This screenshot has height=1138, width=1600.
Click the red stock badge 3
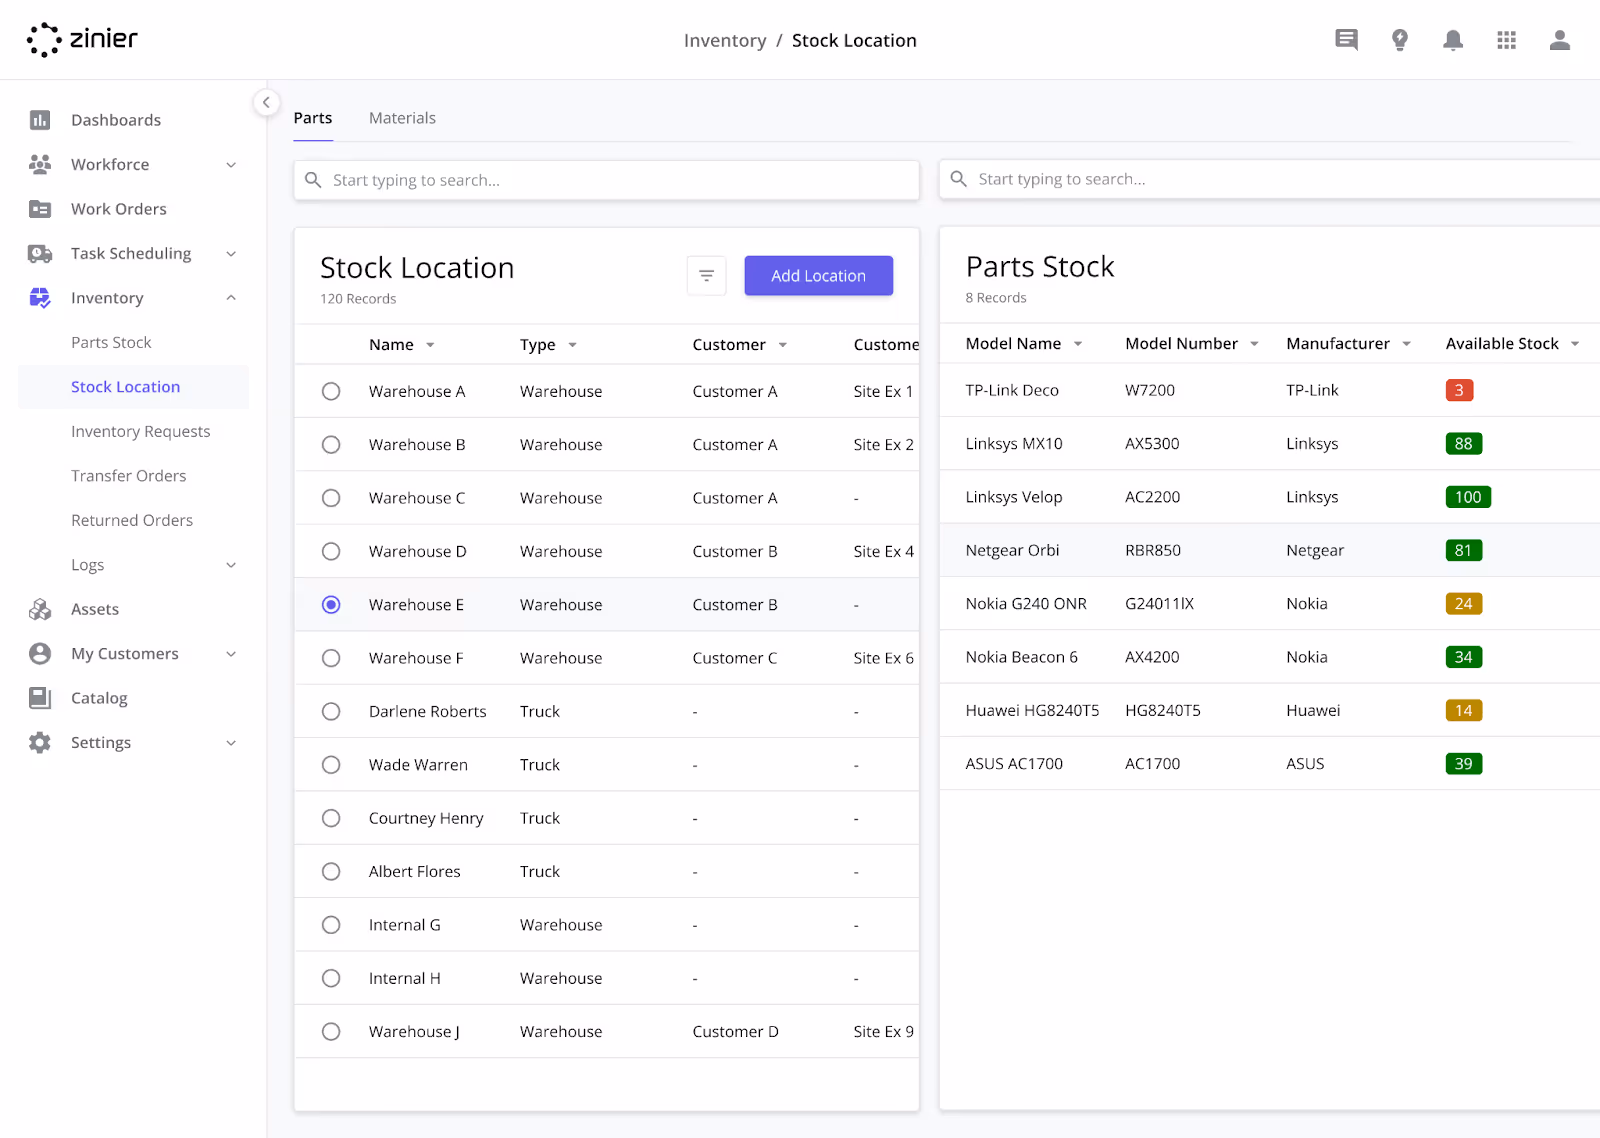tap(1459, 390)
